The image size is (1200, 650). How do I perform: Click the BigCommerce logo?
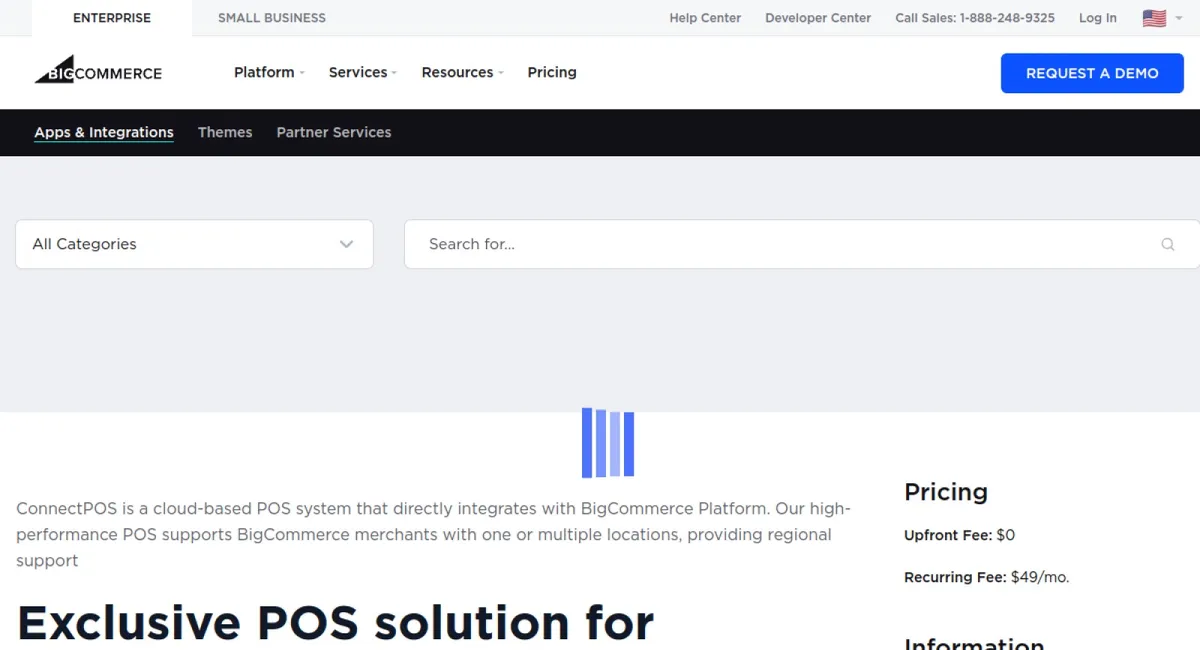click(98, 70)
